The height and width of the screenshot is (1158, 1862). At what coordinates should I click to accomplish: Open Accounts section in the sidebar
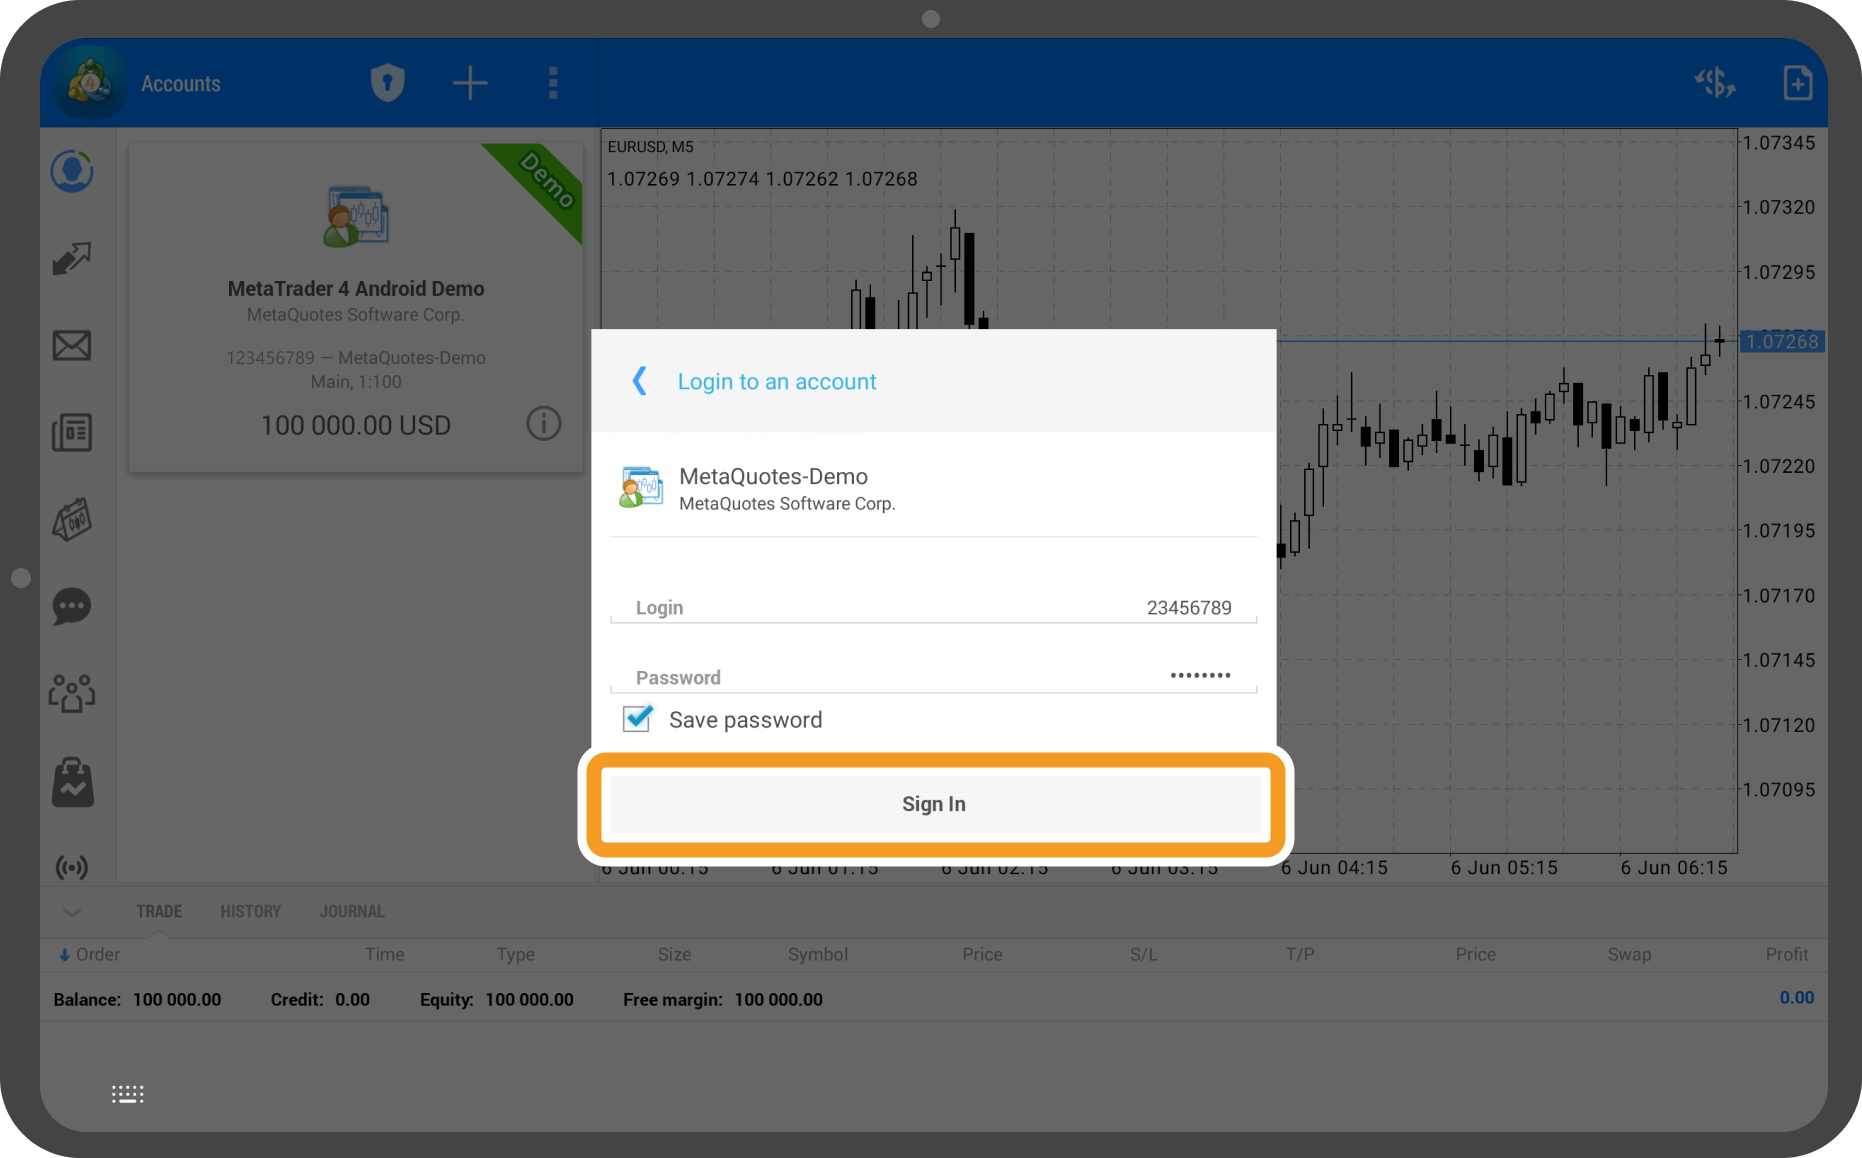[72, 171]
